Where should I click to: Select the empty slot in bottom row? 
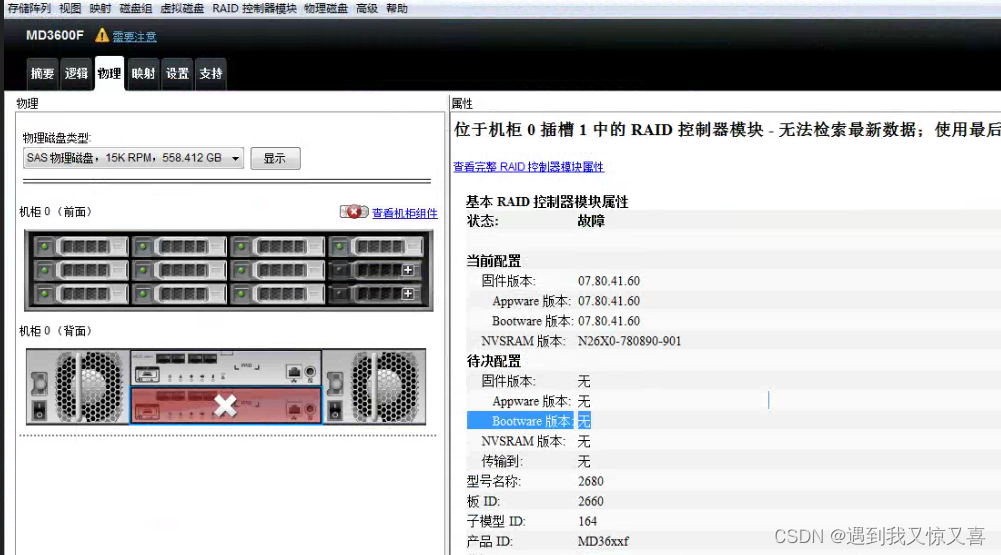(377, 294)
